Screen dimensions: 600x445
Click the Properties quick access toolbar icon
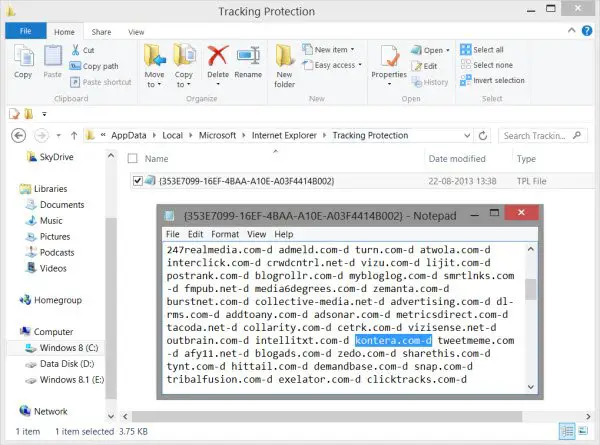click(15, 114)
